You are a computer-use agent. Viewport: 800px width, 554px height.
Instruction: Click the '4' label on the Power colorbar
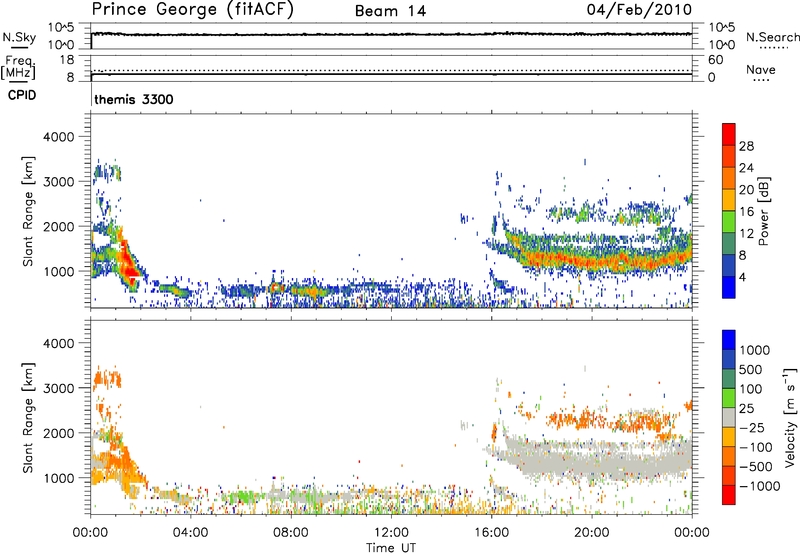(743, 277)
